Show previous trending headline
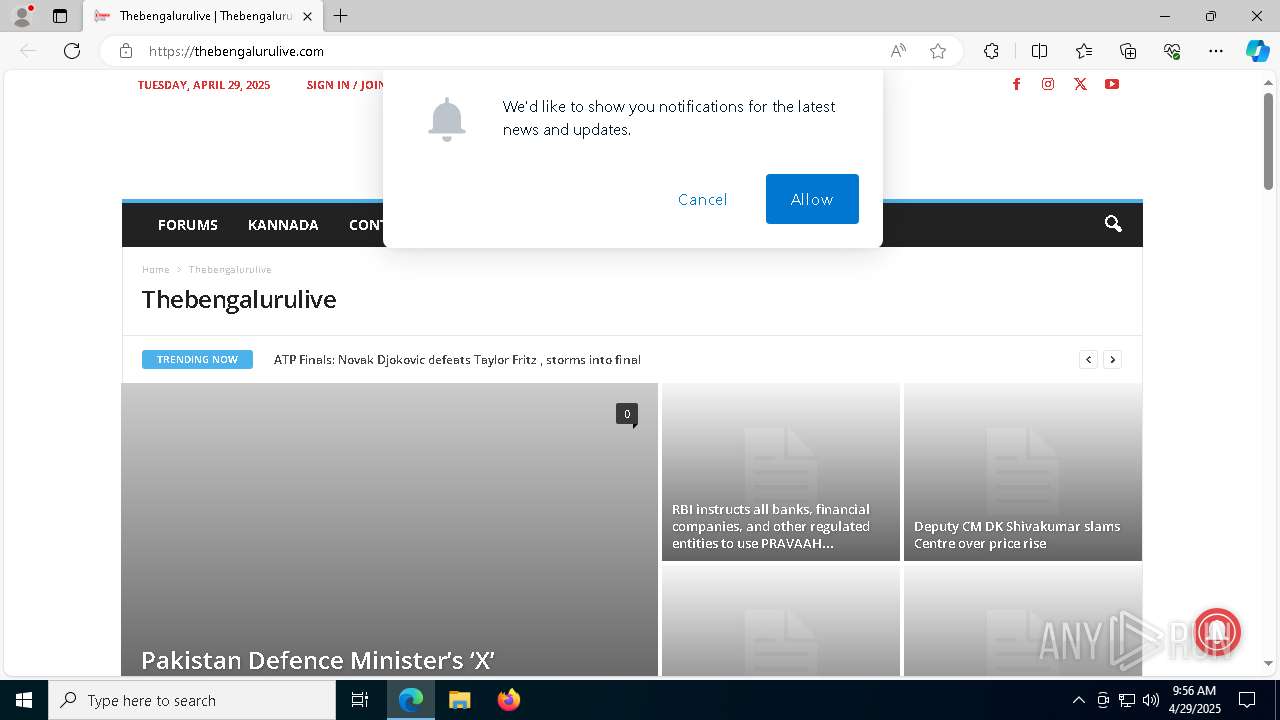 1088,359
